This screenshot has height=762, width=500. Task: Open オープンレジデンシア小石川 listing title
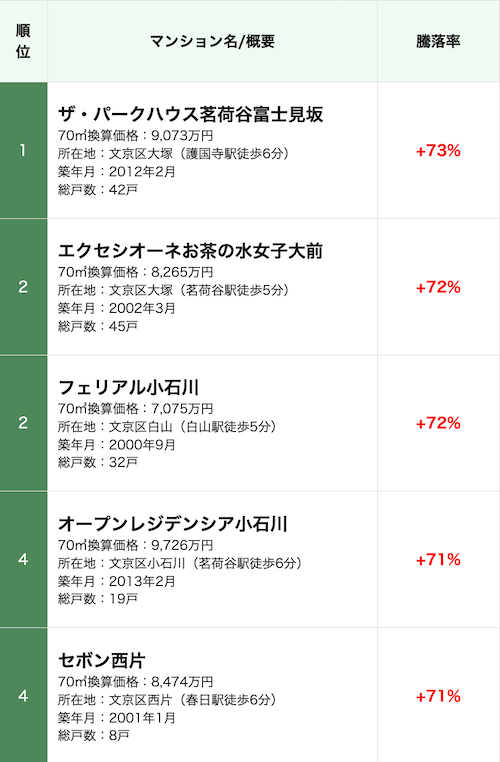pyautogui.click(x=173, y=524)
